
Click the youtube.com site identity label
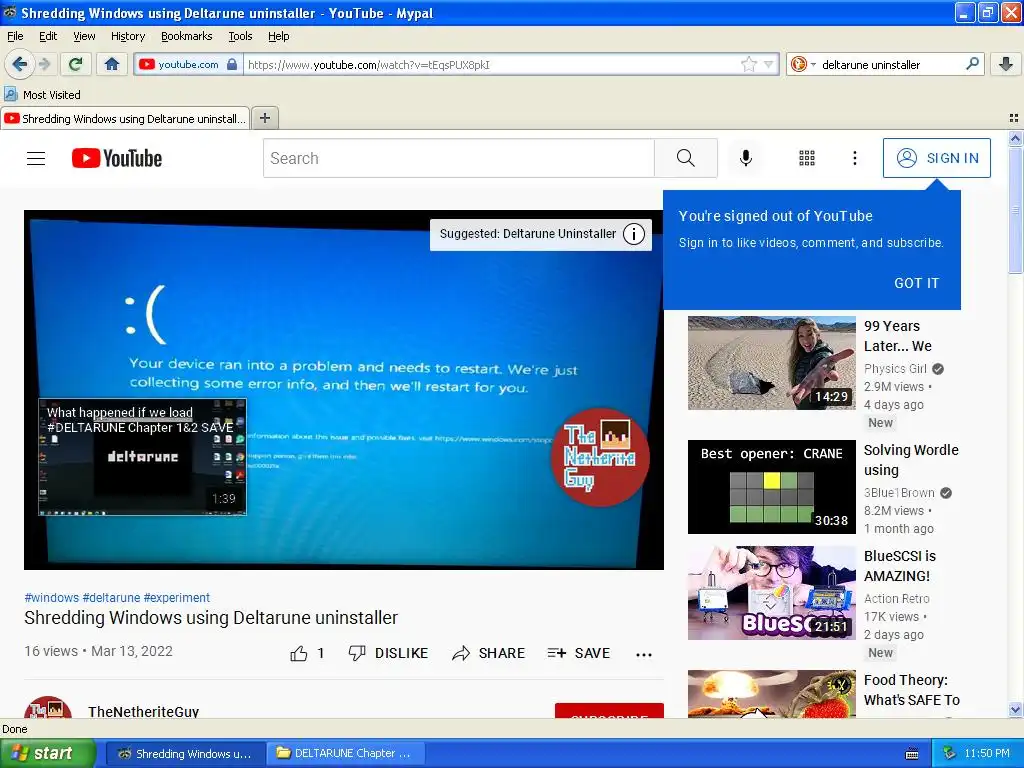188,64
